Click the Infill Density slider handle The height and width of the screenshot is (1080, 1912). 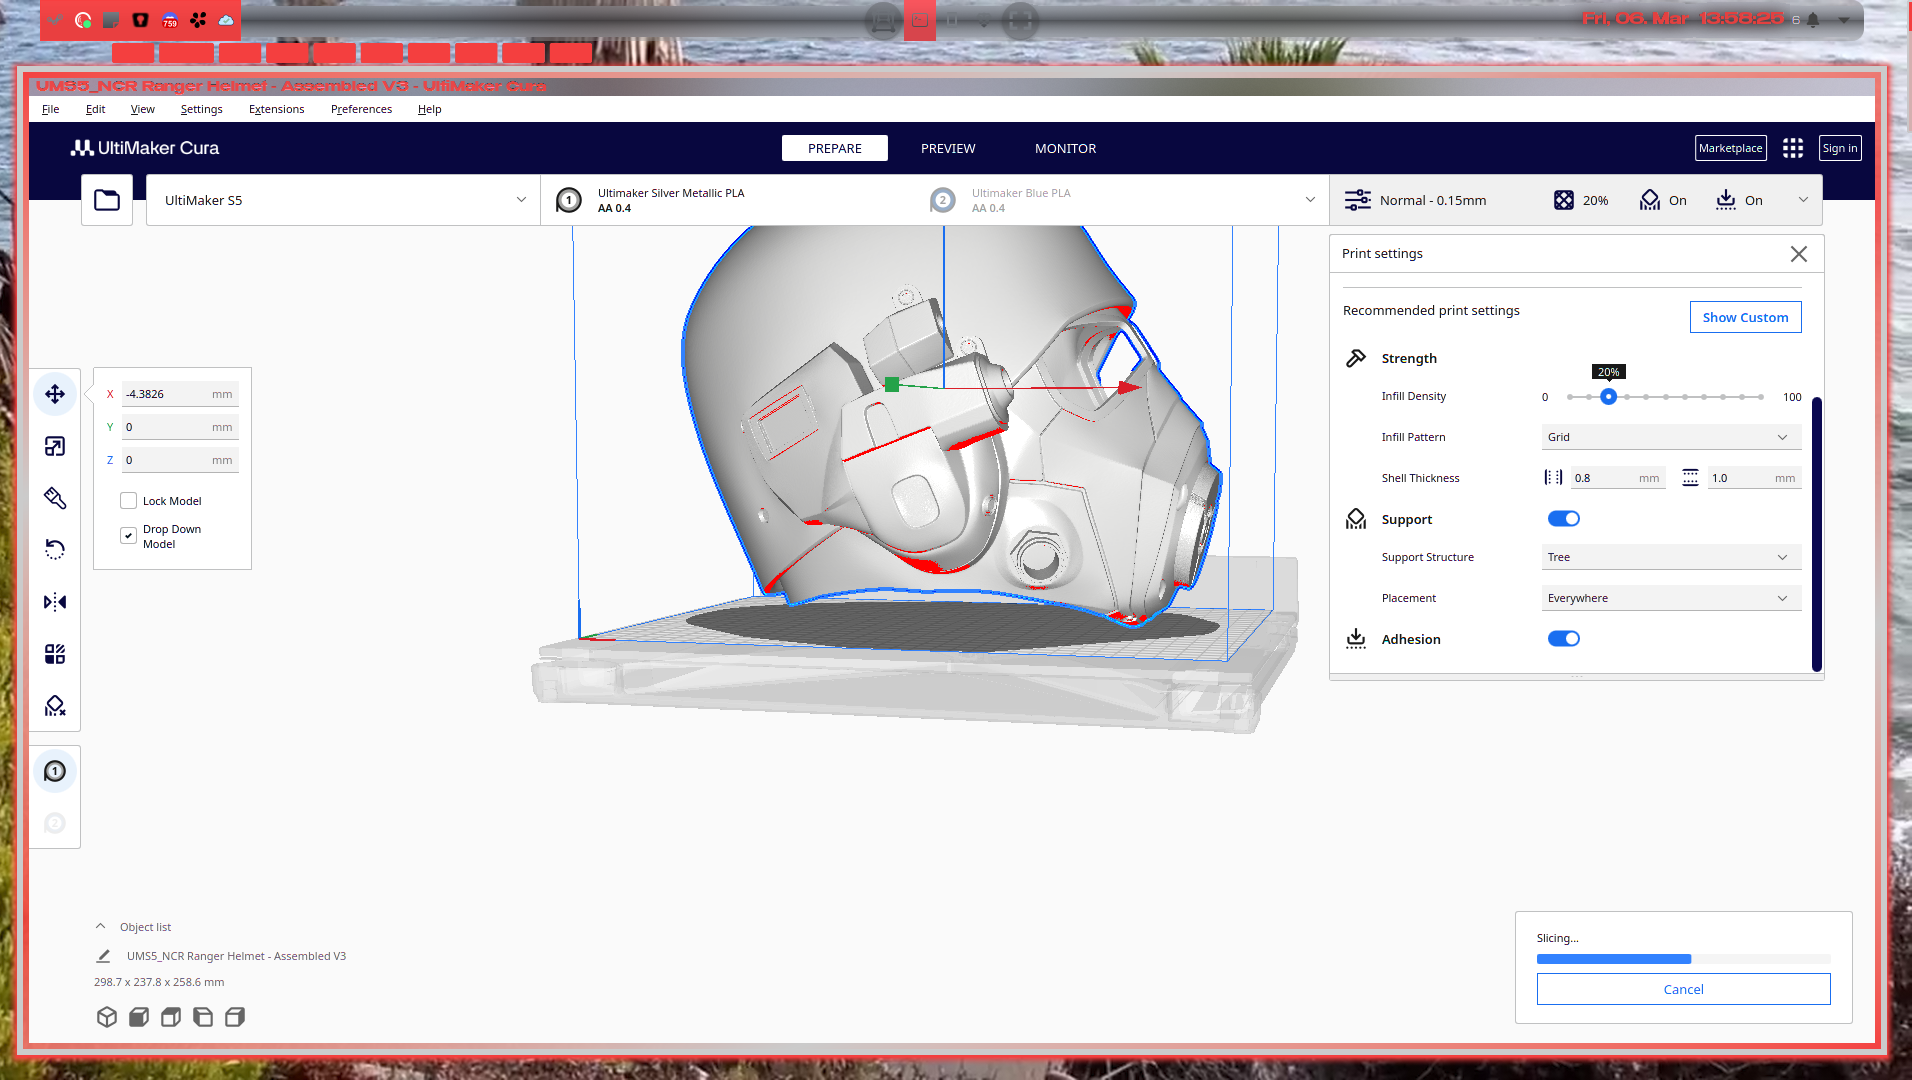[x=1608, y=397]
